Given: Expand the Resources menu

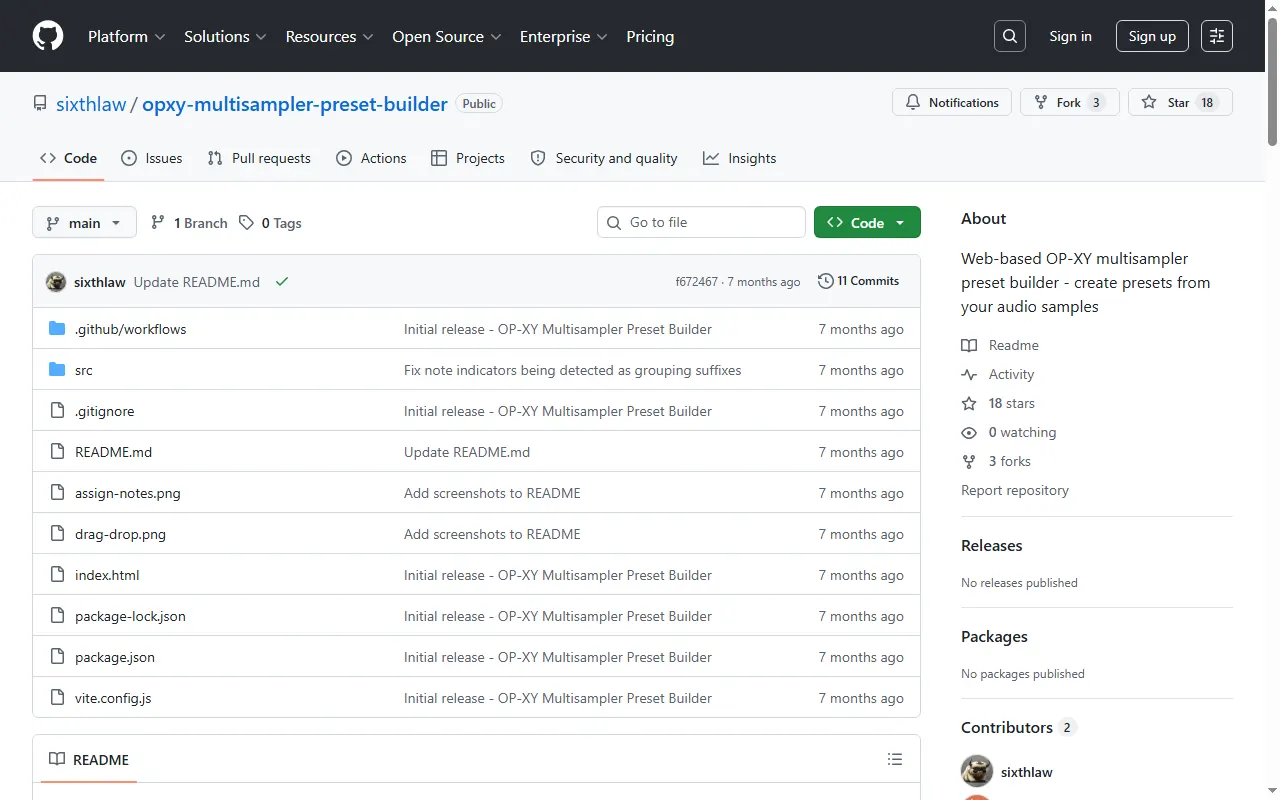Looking at the screenshot, I should [329, 36].
